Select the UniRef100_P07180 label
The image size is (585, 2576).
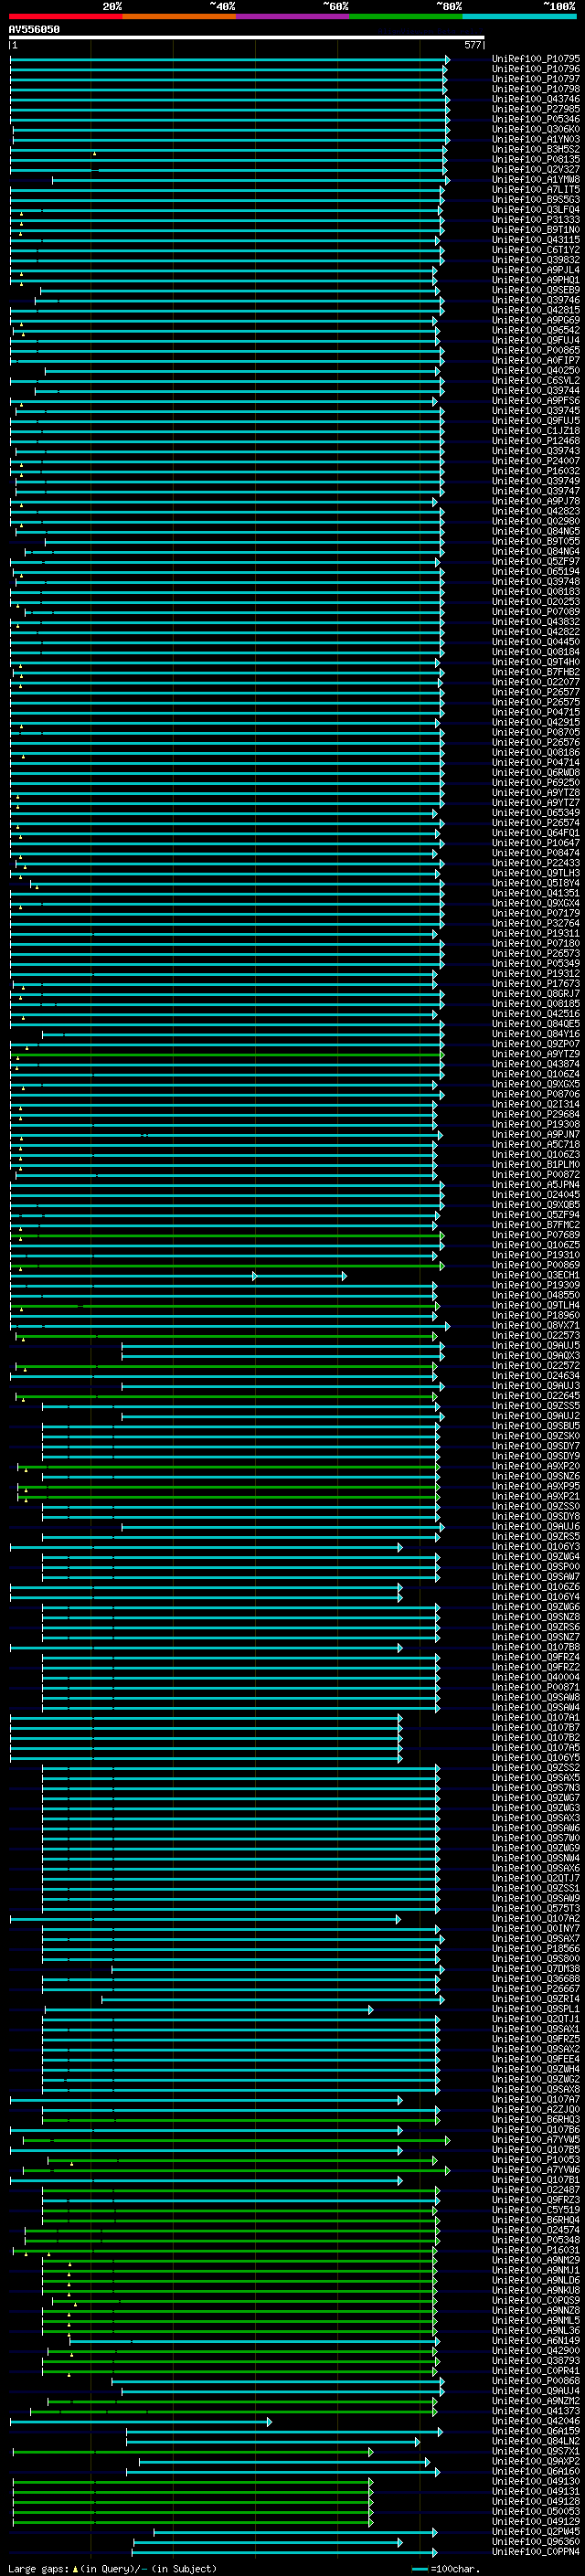click(x=536, y=944)
